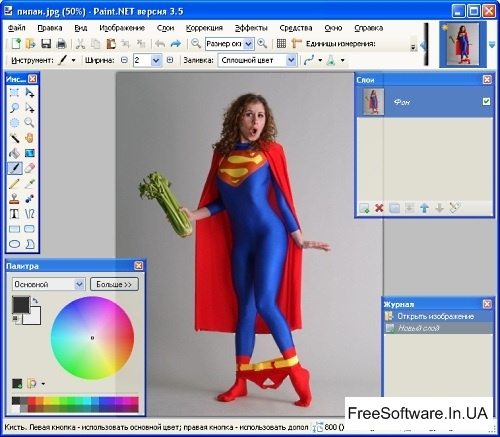The image size is (500, 437).
Task: Select the Magic Wand tool
Action: point(14,138)
